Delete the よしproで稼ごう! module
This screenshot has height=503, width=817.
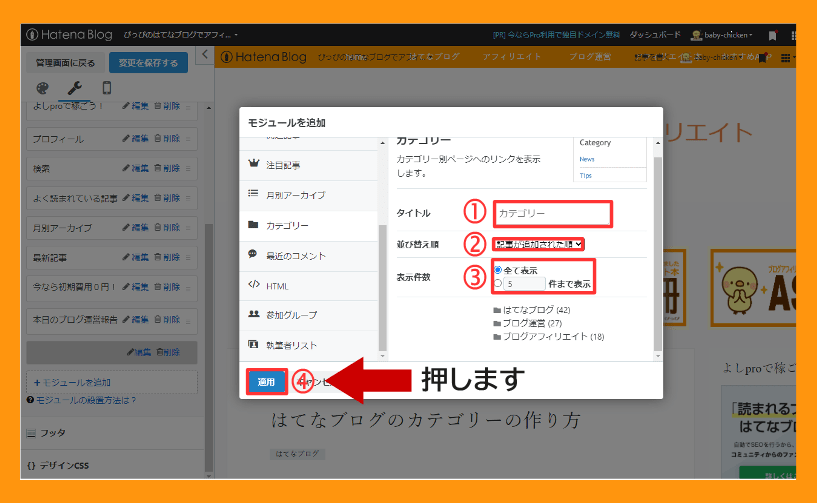pos(167,106)
